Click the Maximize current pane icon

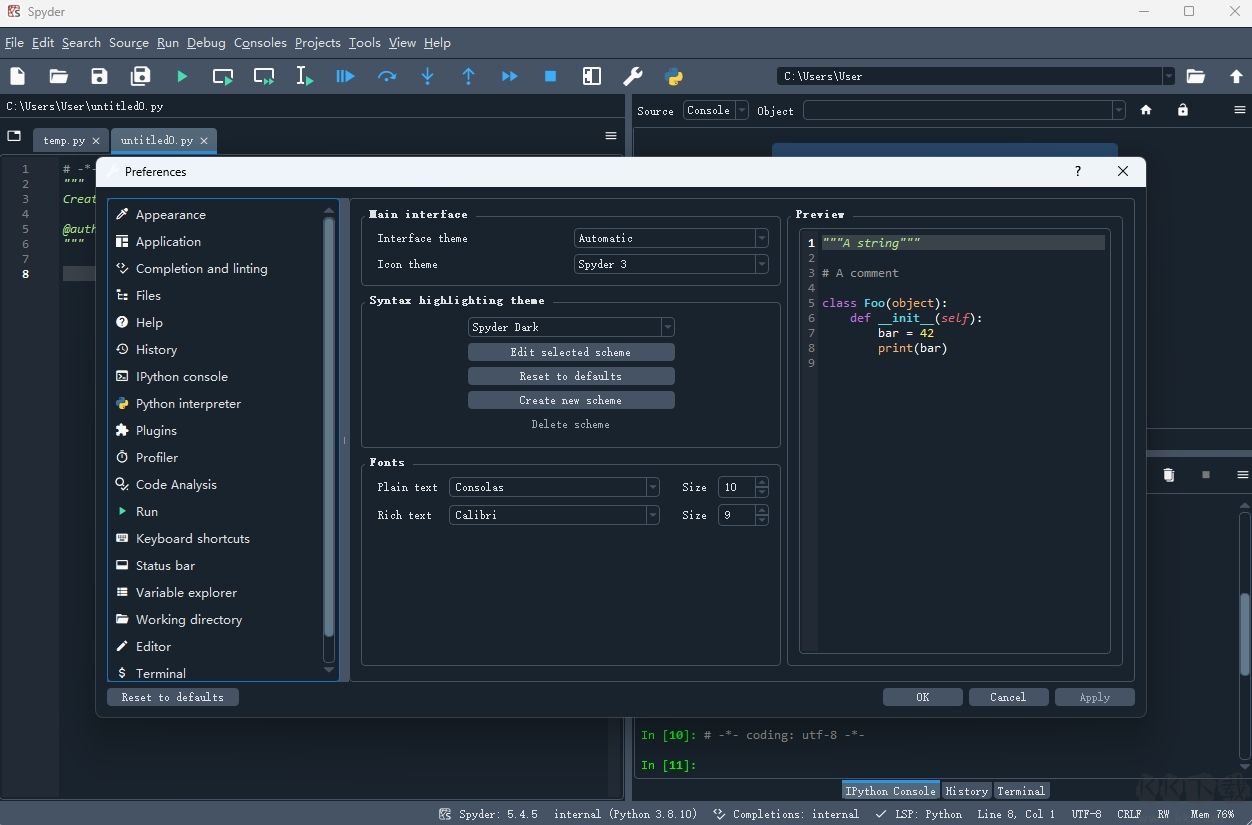(592, 76)
